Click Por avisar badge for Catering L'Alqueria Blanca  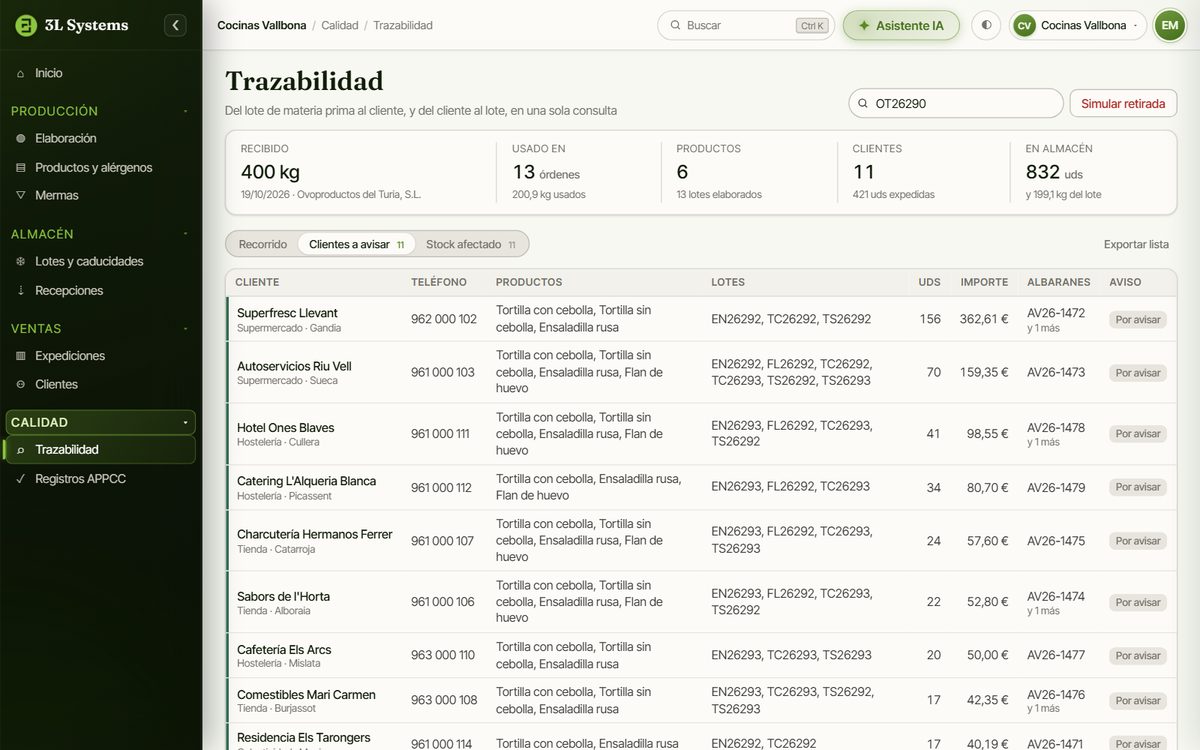1138,487
